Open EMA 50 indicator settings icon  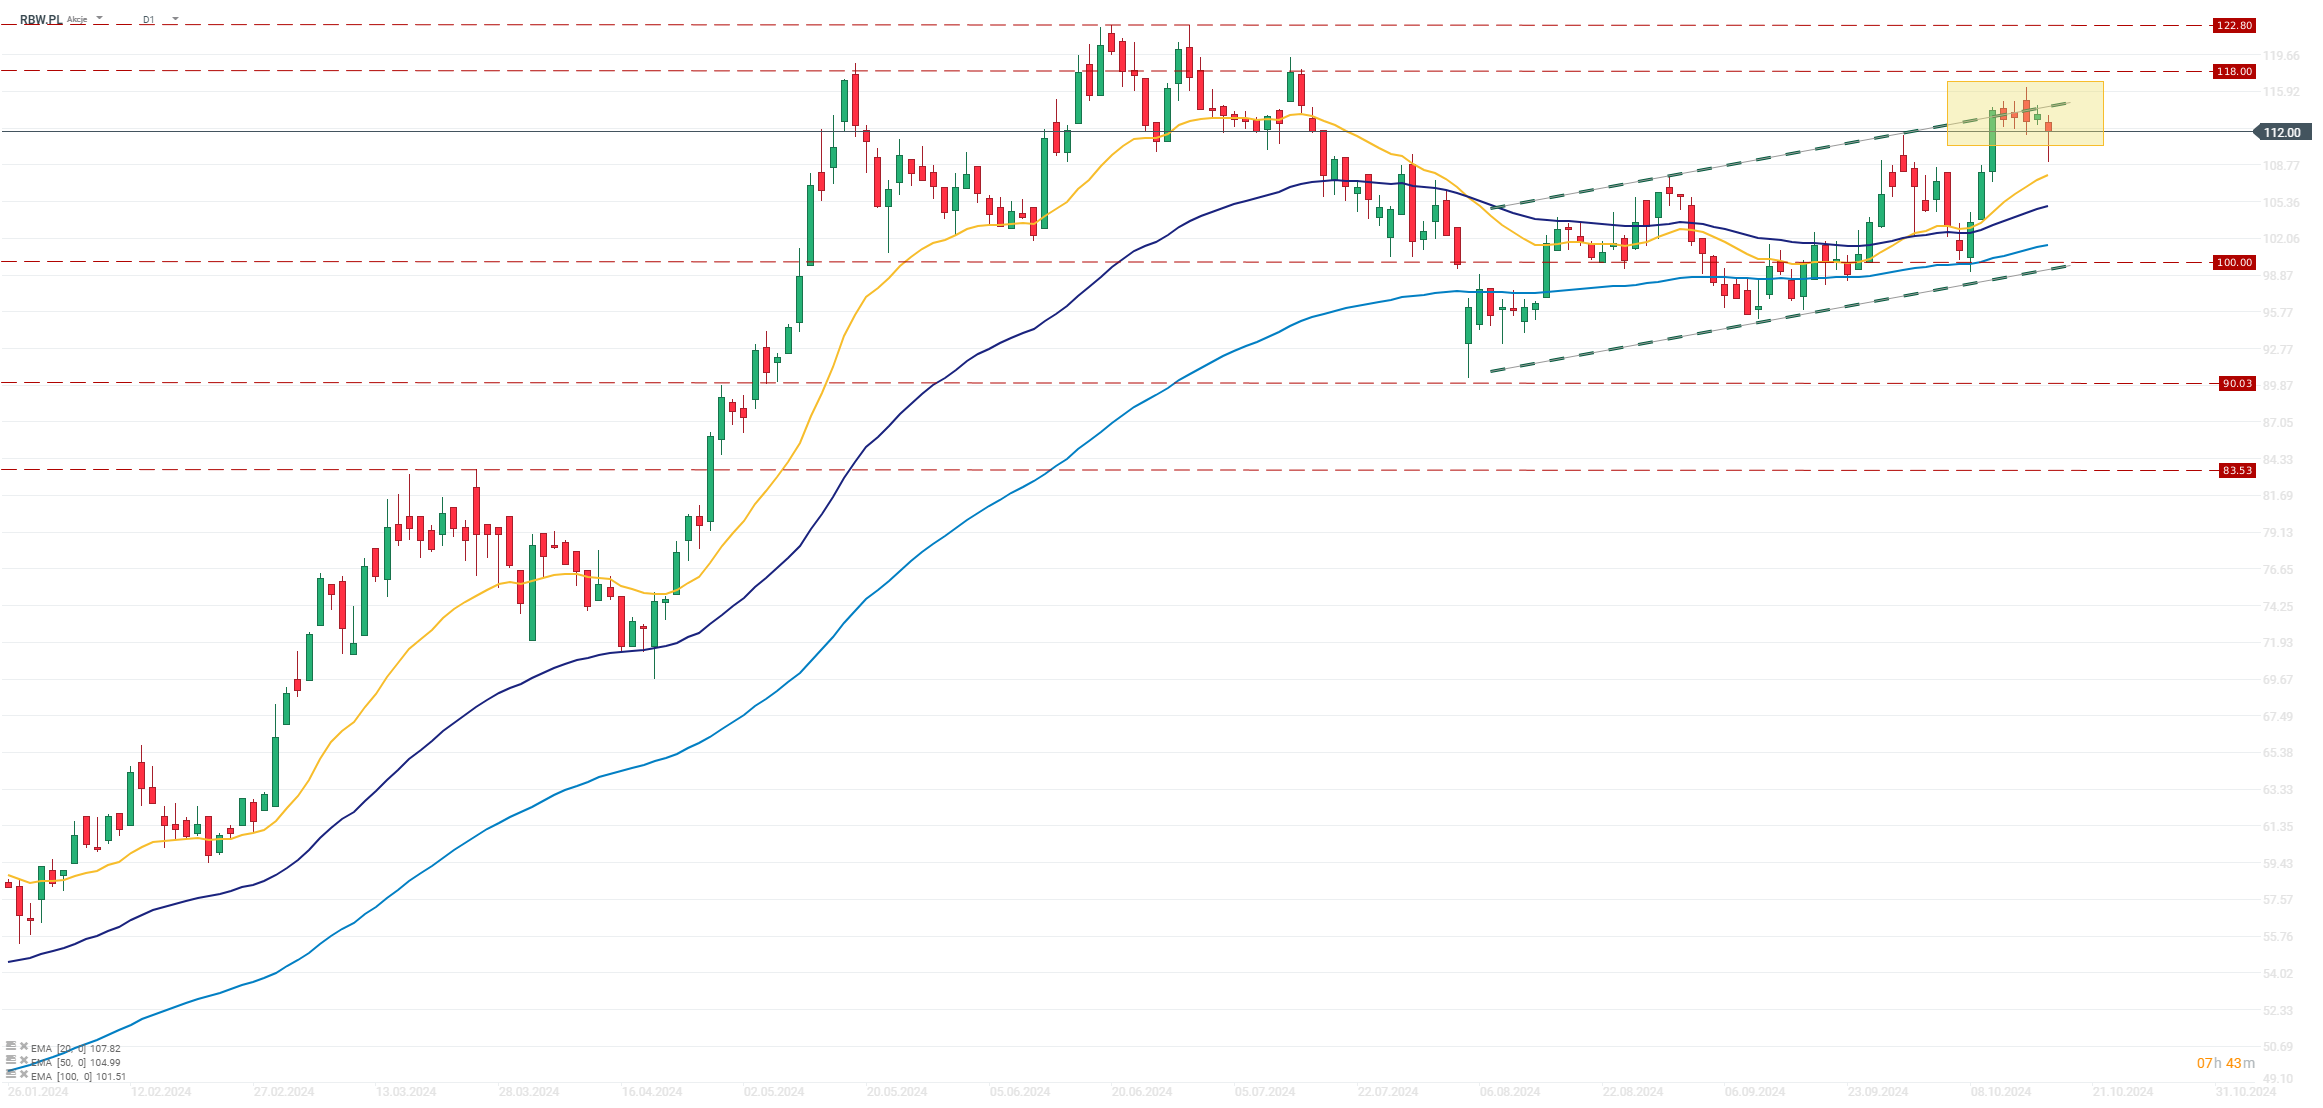click(x=11, y=1060)
